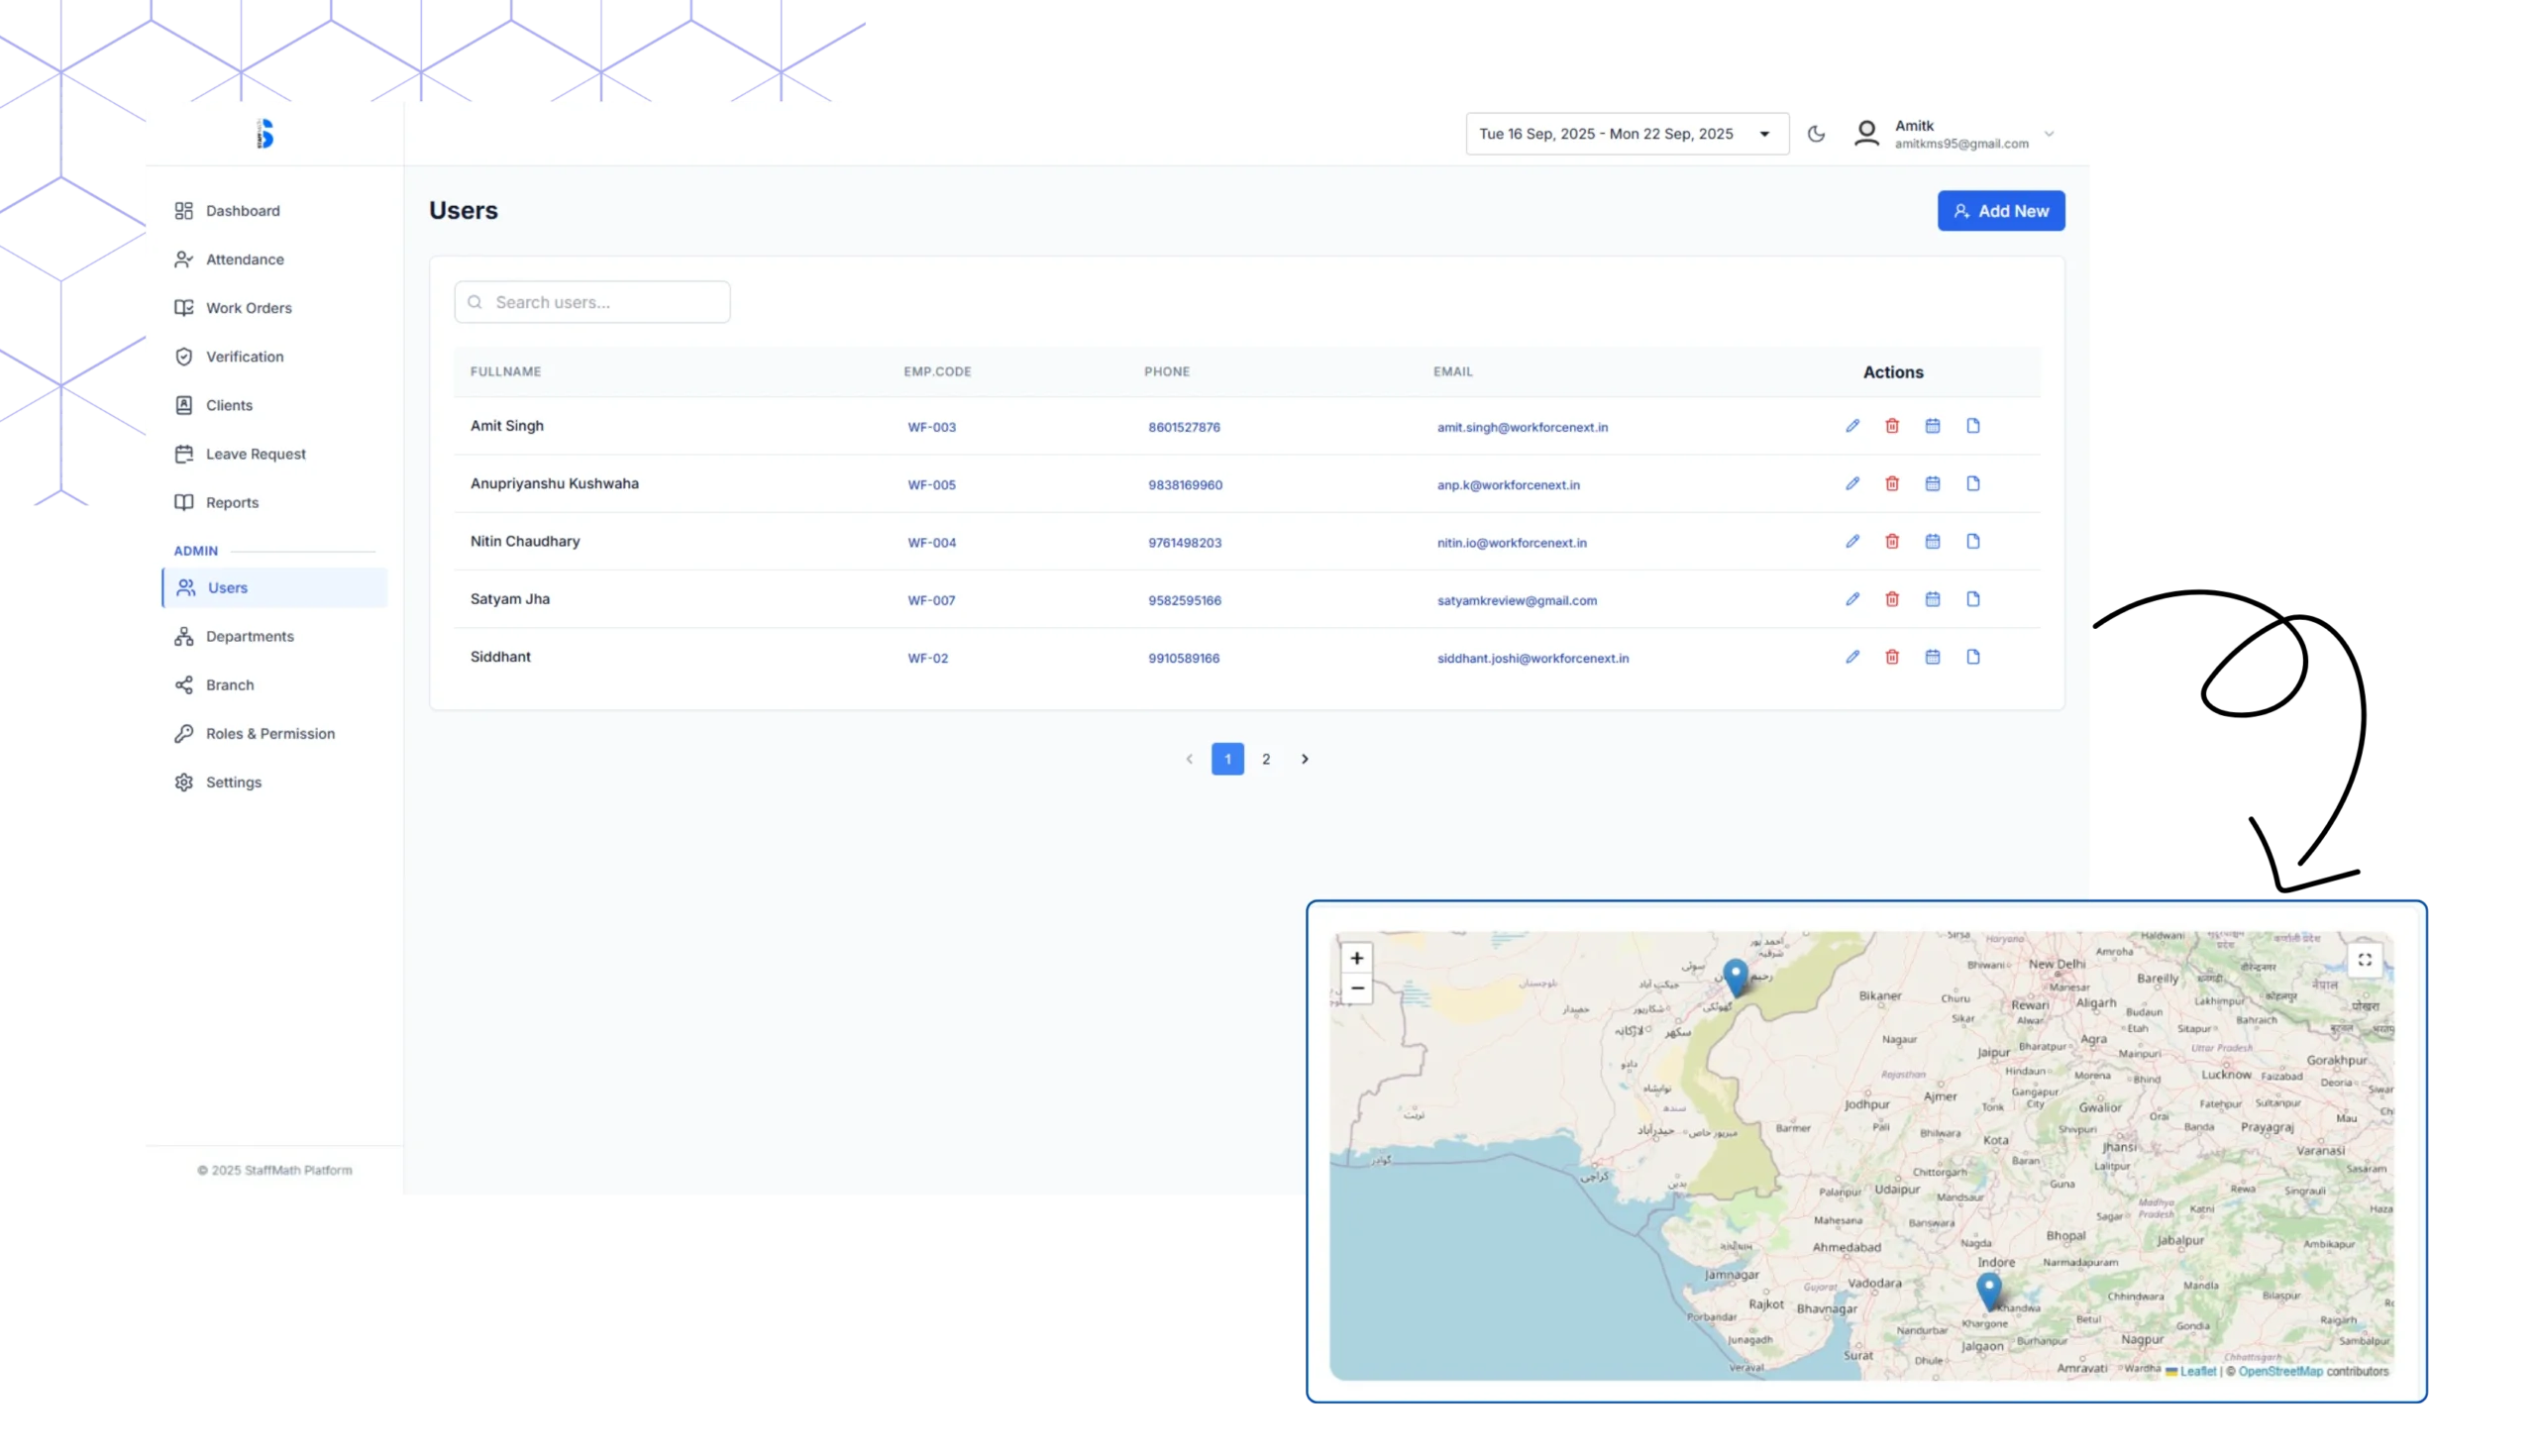The width and height of the screenshot is (2536, 1456).
Task: Navigate to Clients
Action: 229,405
